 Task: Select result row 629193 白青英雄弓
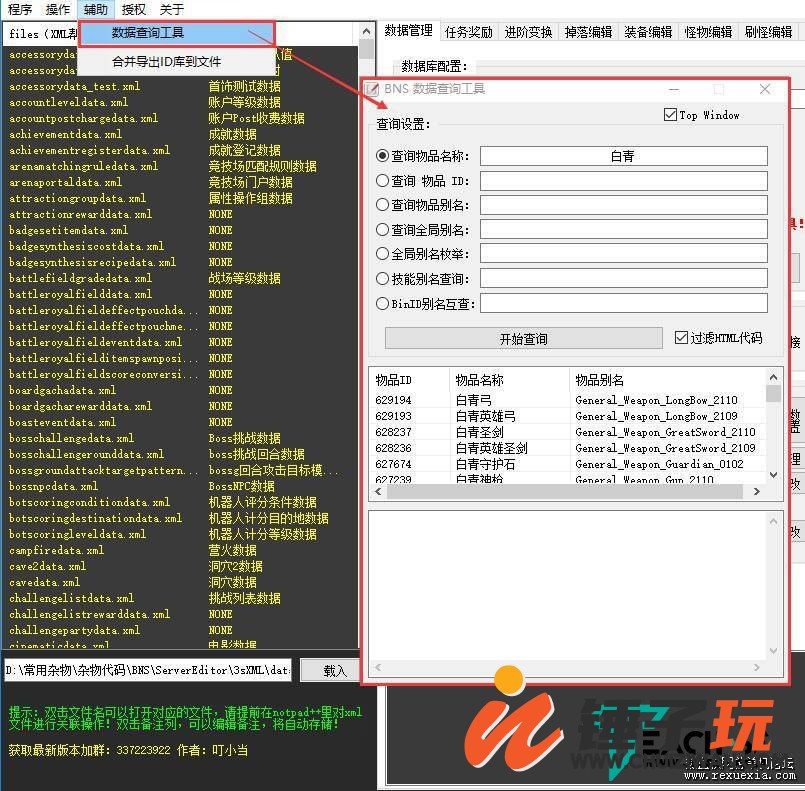(567, 416)
